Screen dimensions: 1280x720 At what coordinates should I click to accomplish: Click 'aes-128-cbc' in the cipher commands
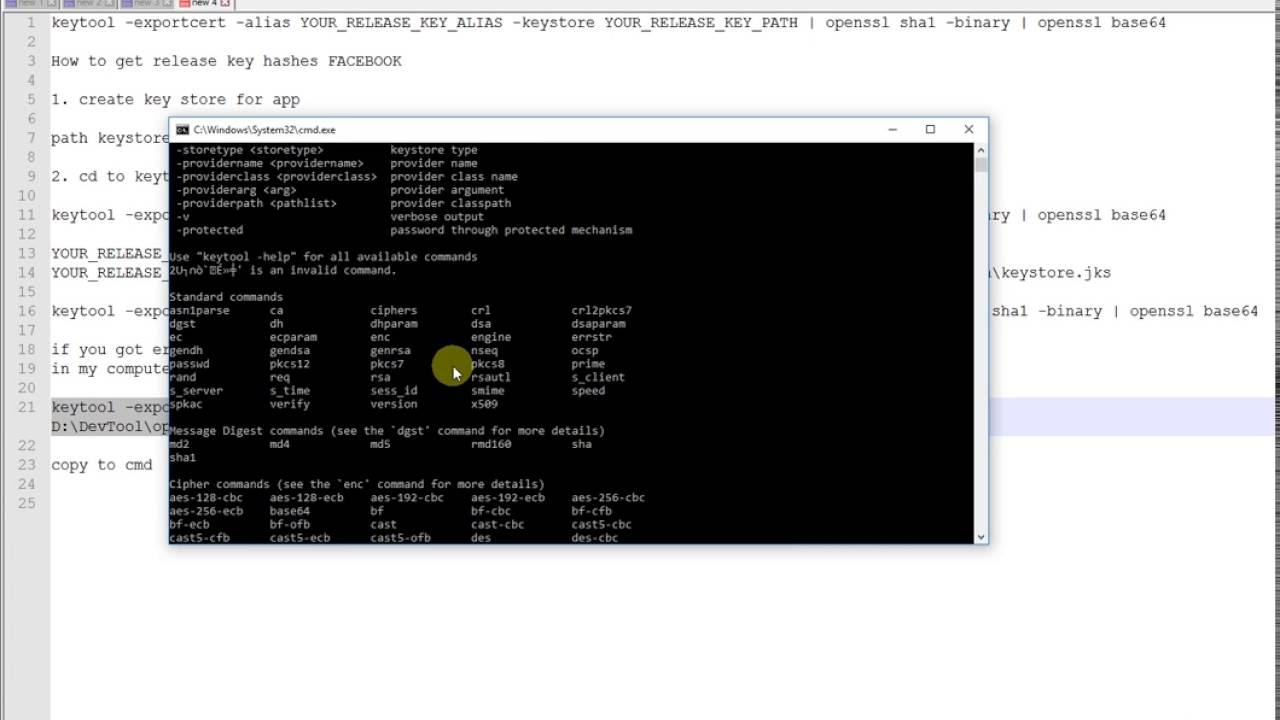[x=206, y=497]
